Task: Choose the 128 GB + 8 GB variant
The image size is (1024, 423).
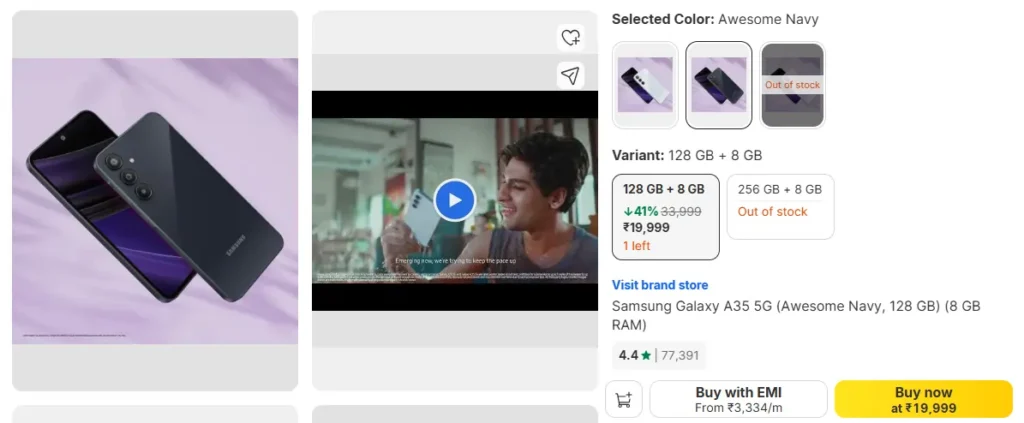Action: (x=665, y=217)
